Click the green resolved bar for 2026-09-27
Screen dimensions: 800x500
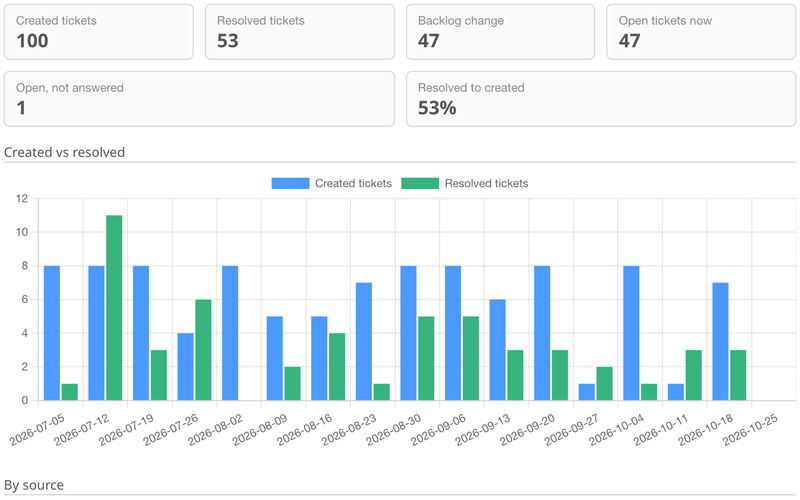(x=605, y=384)
